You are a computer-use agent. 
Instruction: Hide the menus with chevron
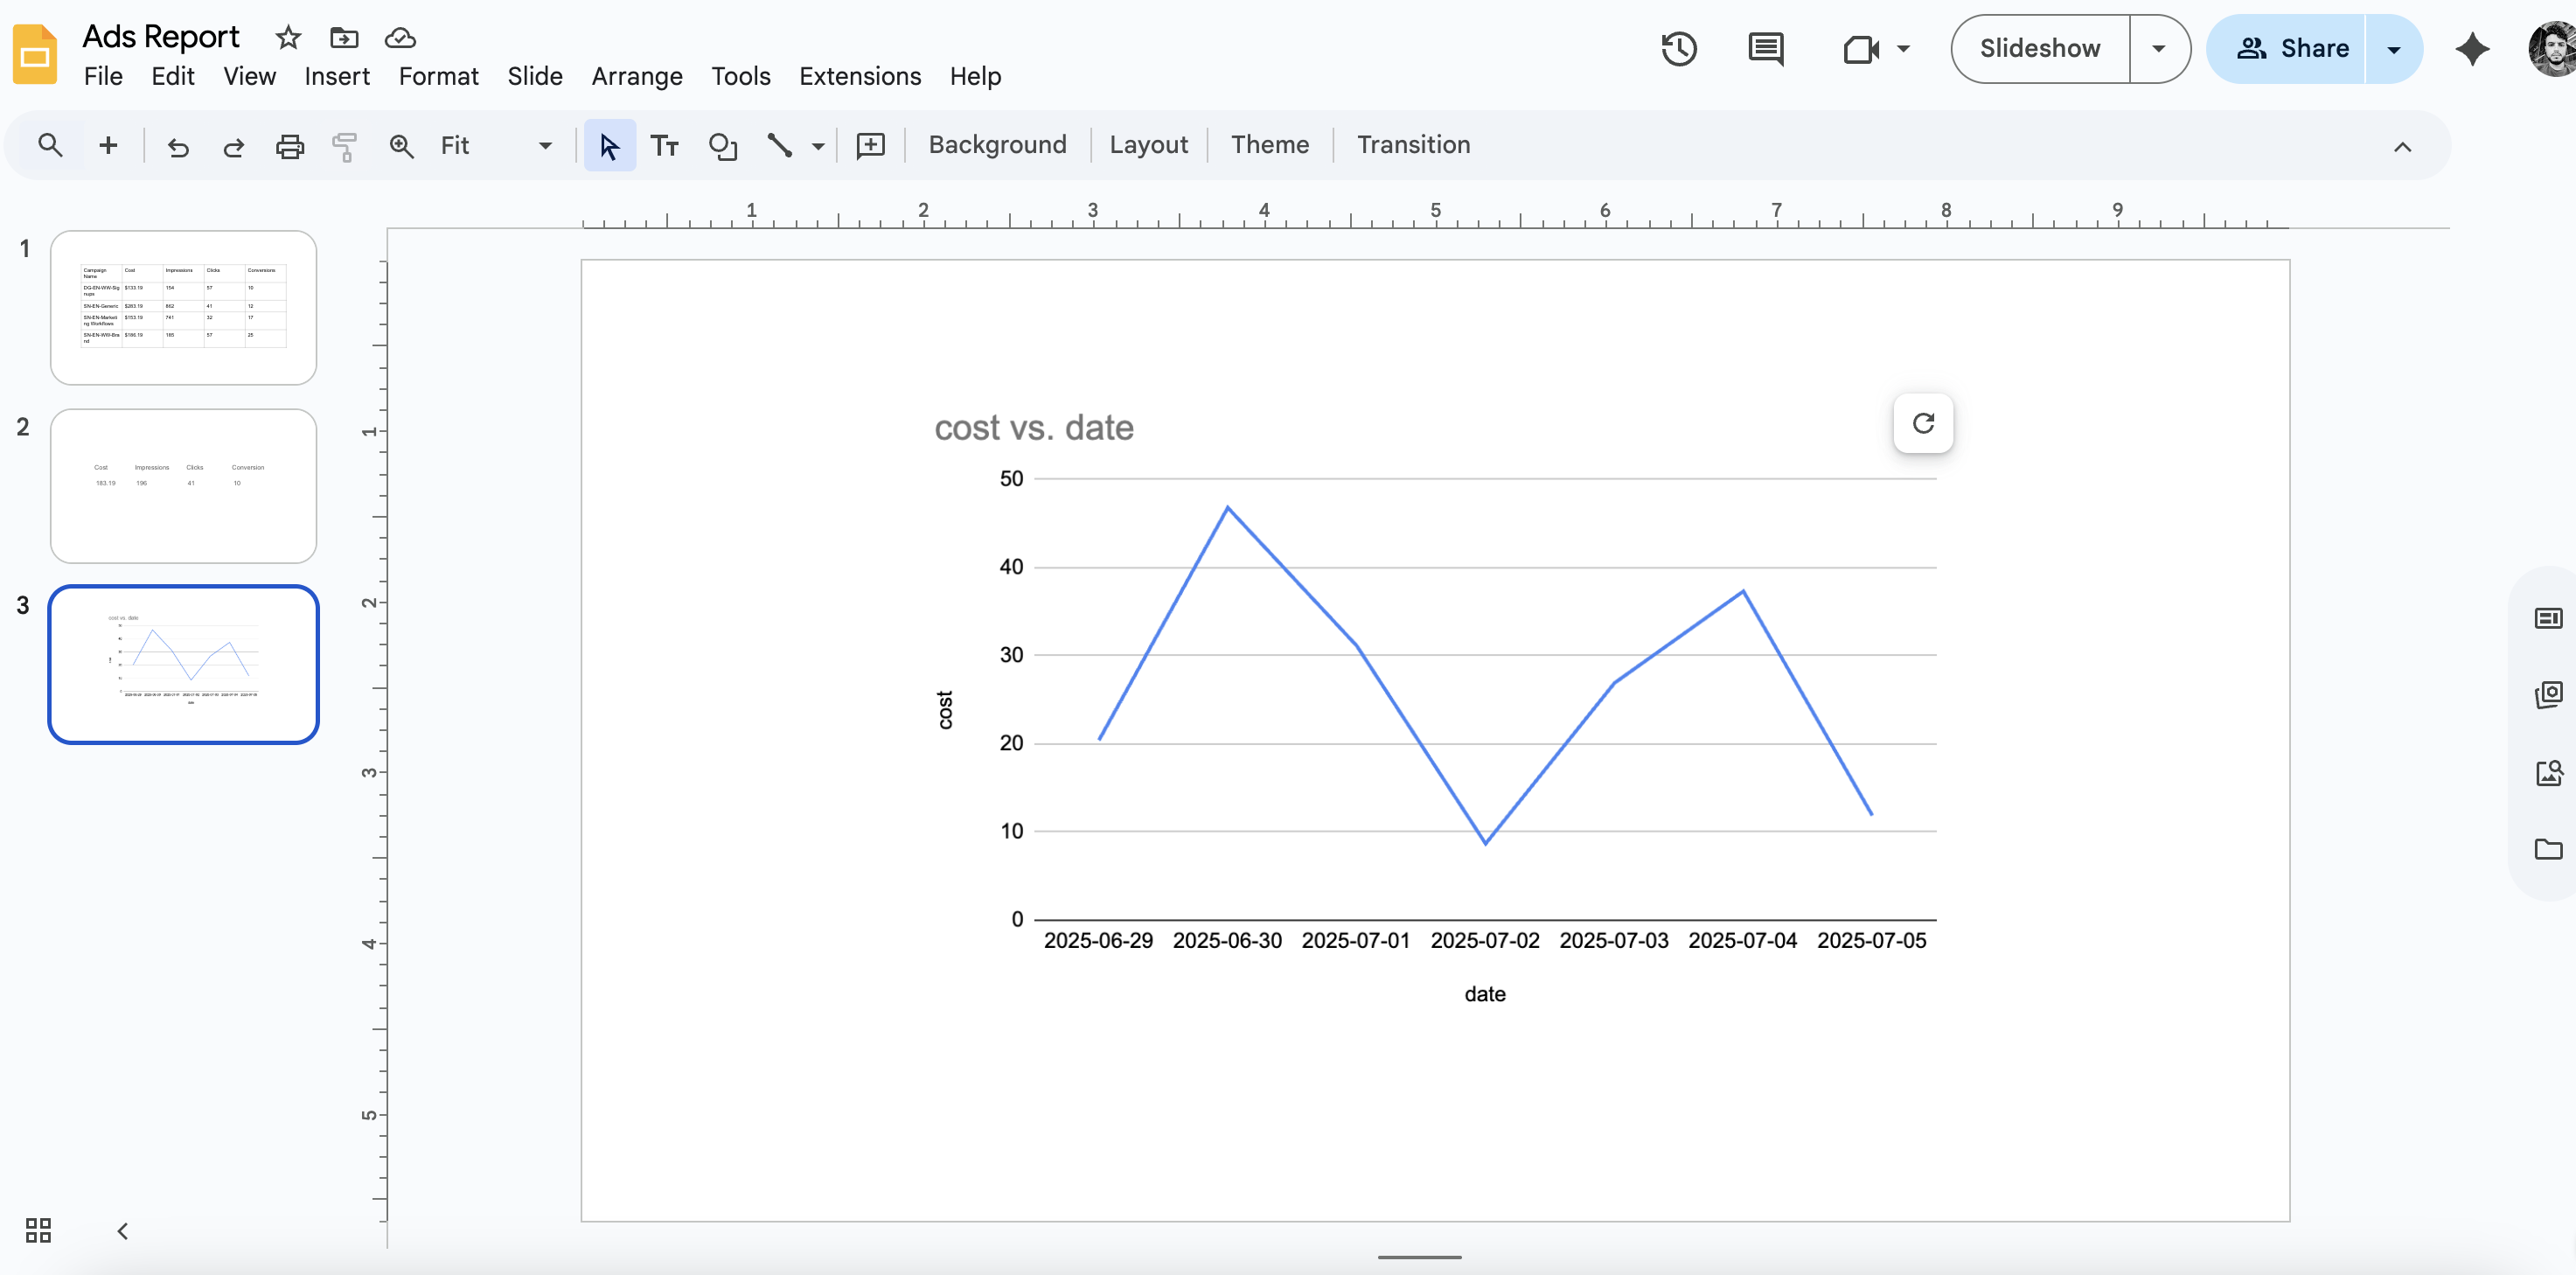(x=2402, y=147)
